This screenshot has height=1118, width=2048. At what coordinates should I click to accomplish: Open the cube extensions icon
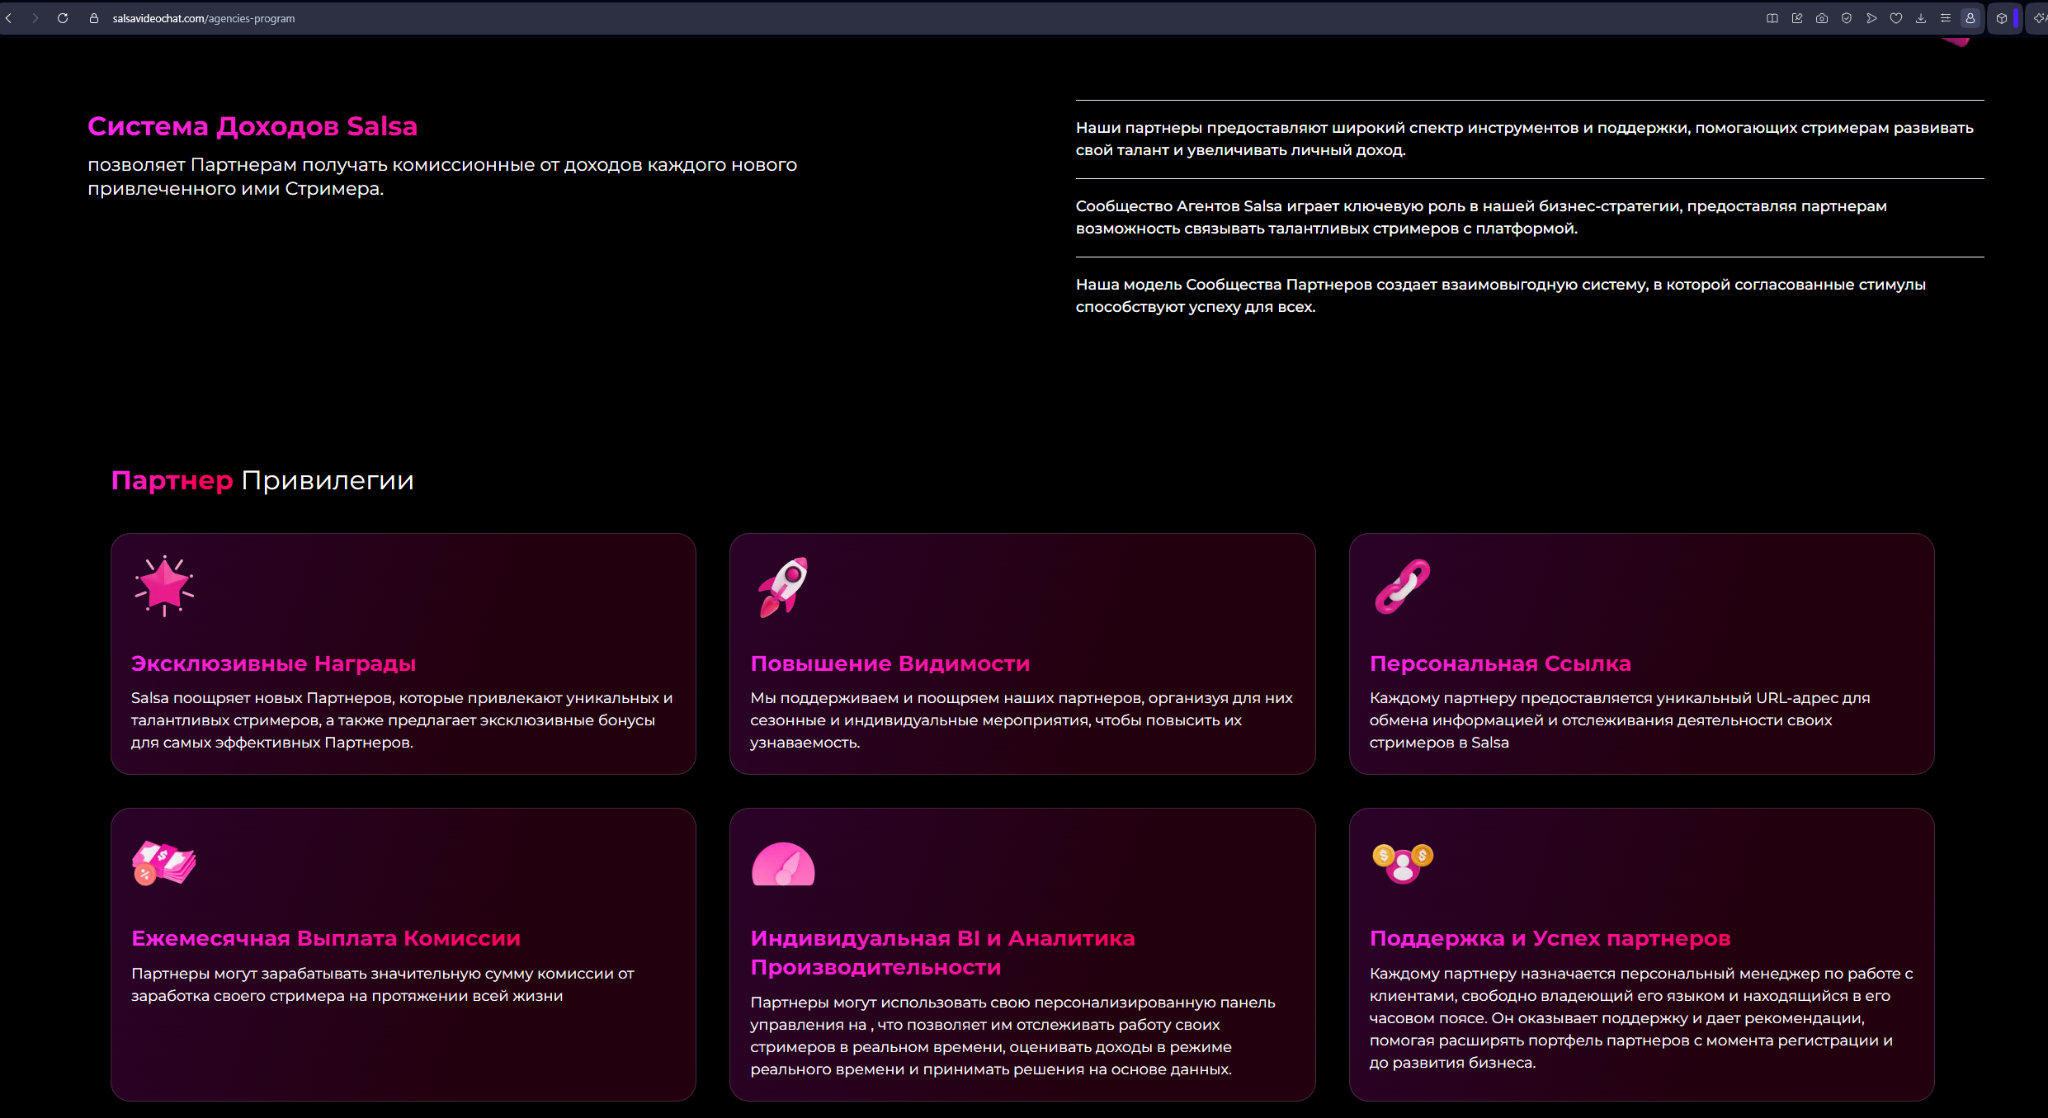coord(2002,18)
